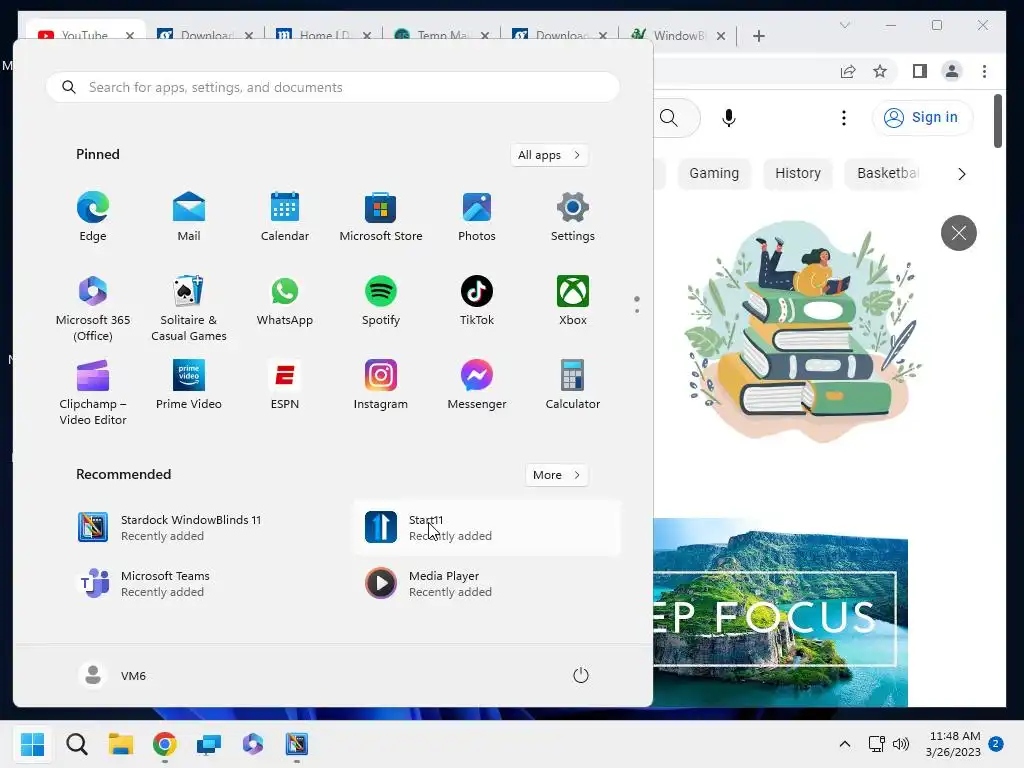Open Microsoft Store from pinned apps
Viewport: 1024px width, 768px height.
pos(381,217)
